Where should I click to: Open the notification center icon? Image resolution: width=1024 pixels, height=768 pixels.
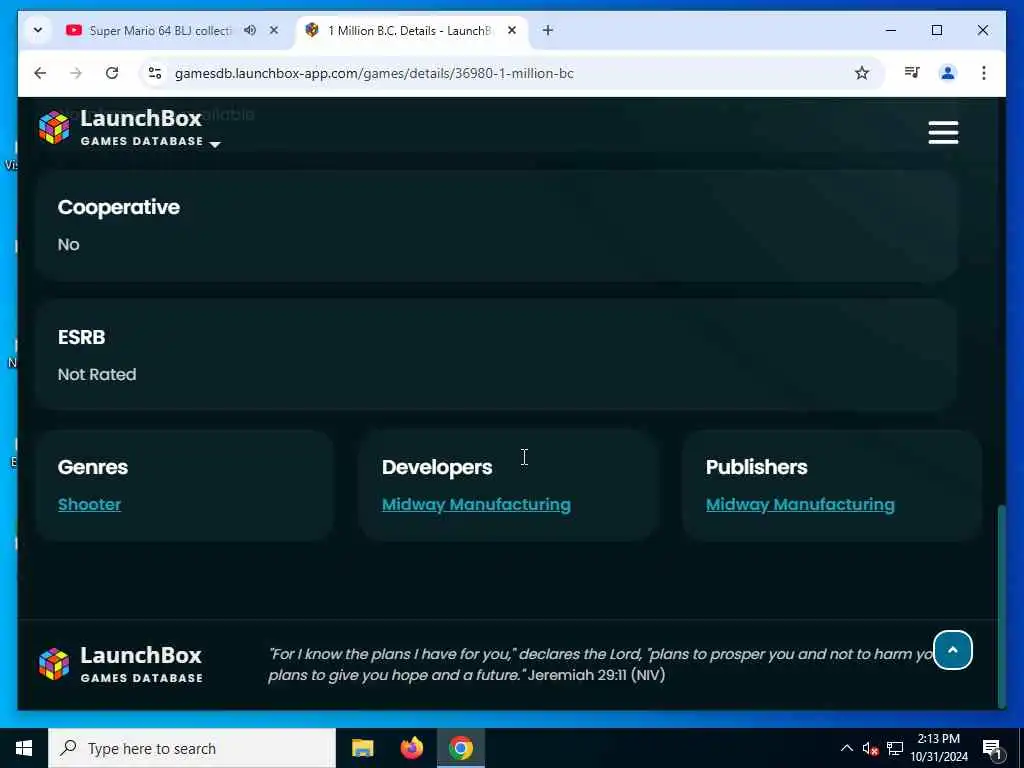992,748
